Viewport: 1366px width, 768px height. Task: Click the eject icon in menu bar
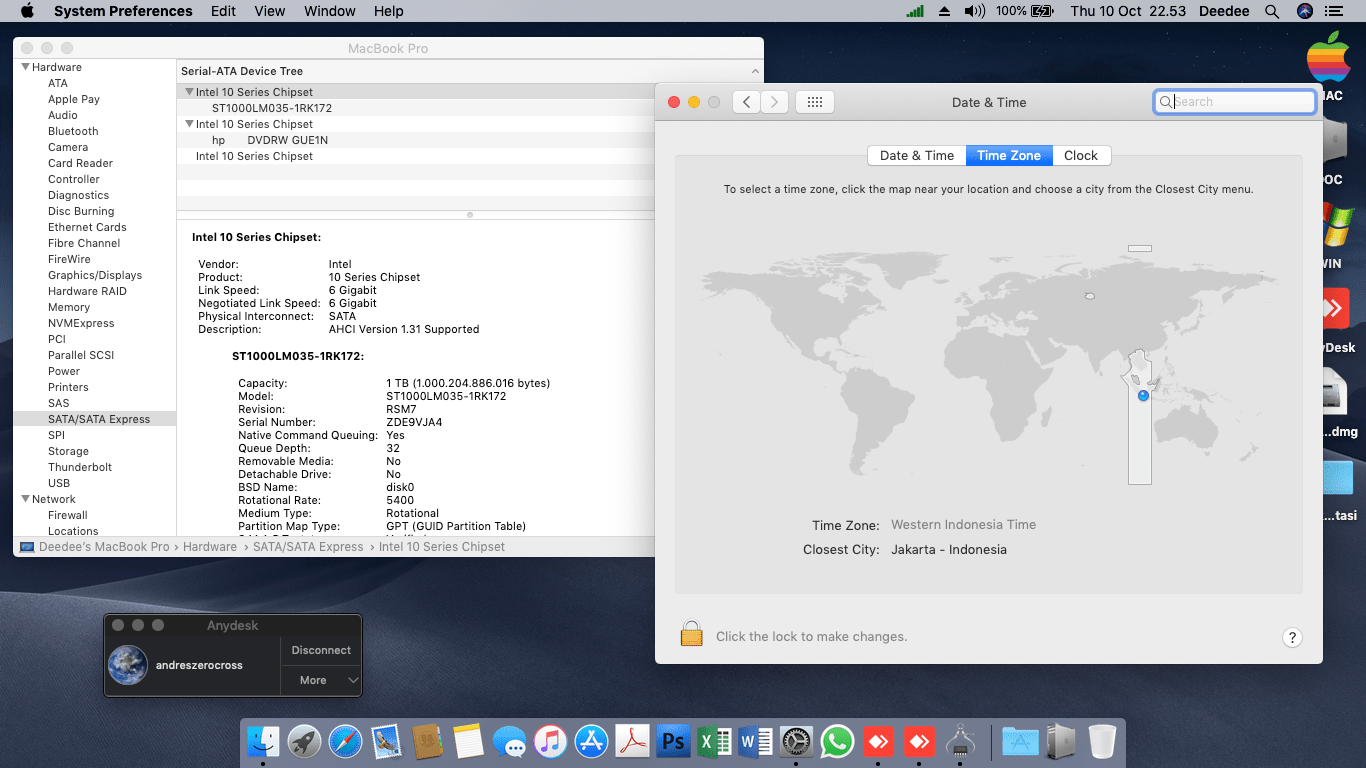[944, 11]
